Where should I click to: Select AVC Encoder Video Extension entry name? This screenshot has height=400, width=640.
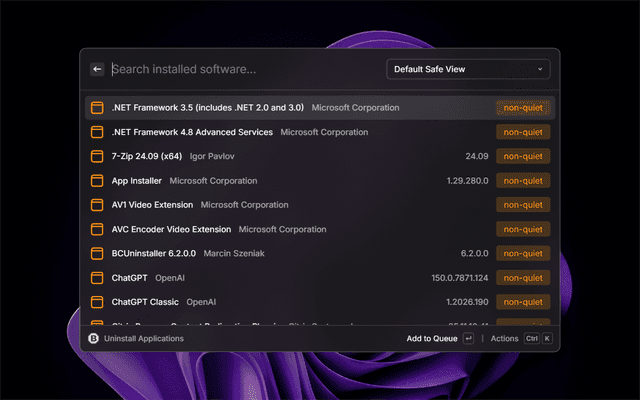click(171, 229)
